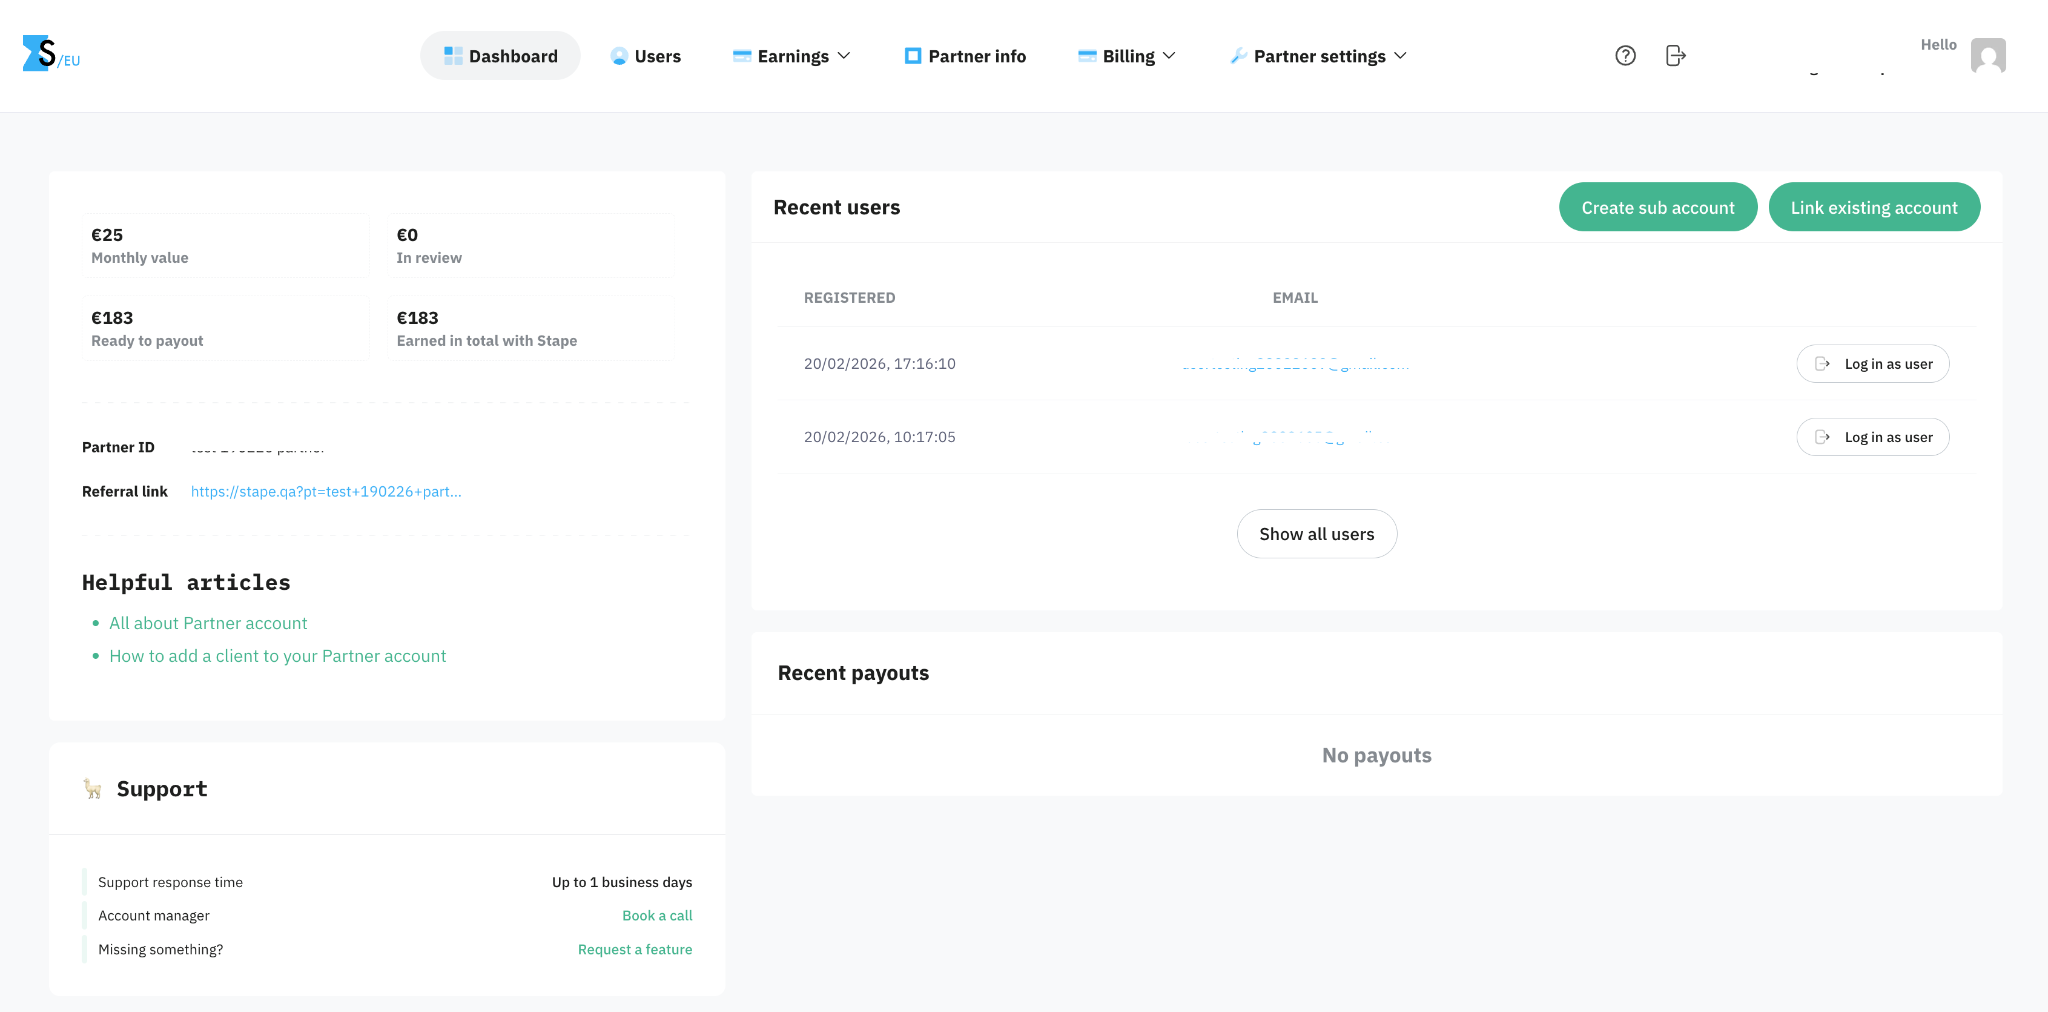Image resolution: width=2048 pixels, height=1012 pixels.
Task: Open the referral link URL
Action: [x=326, y=491]
